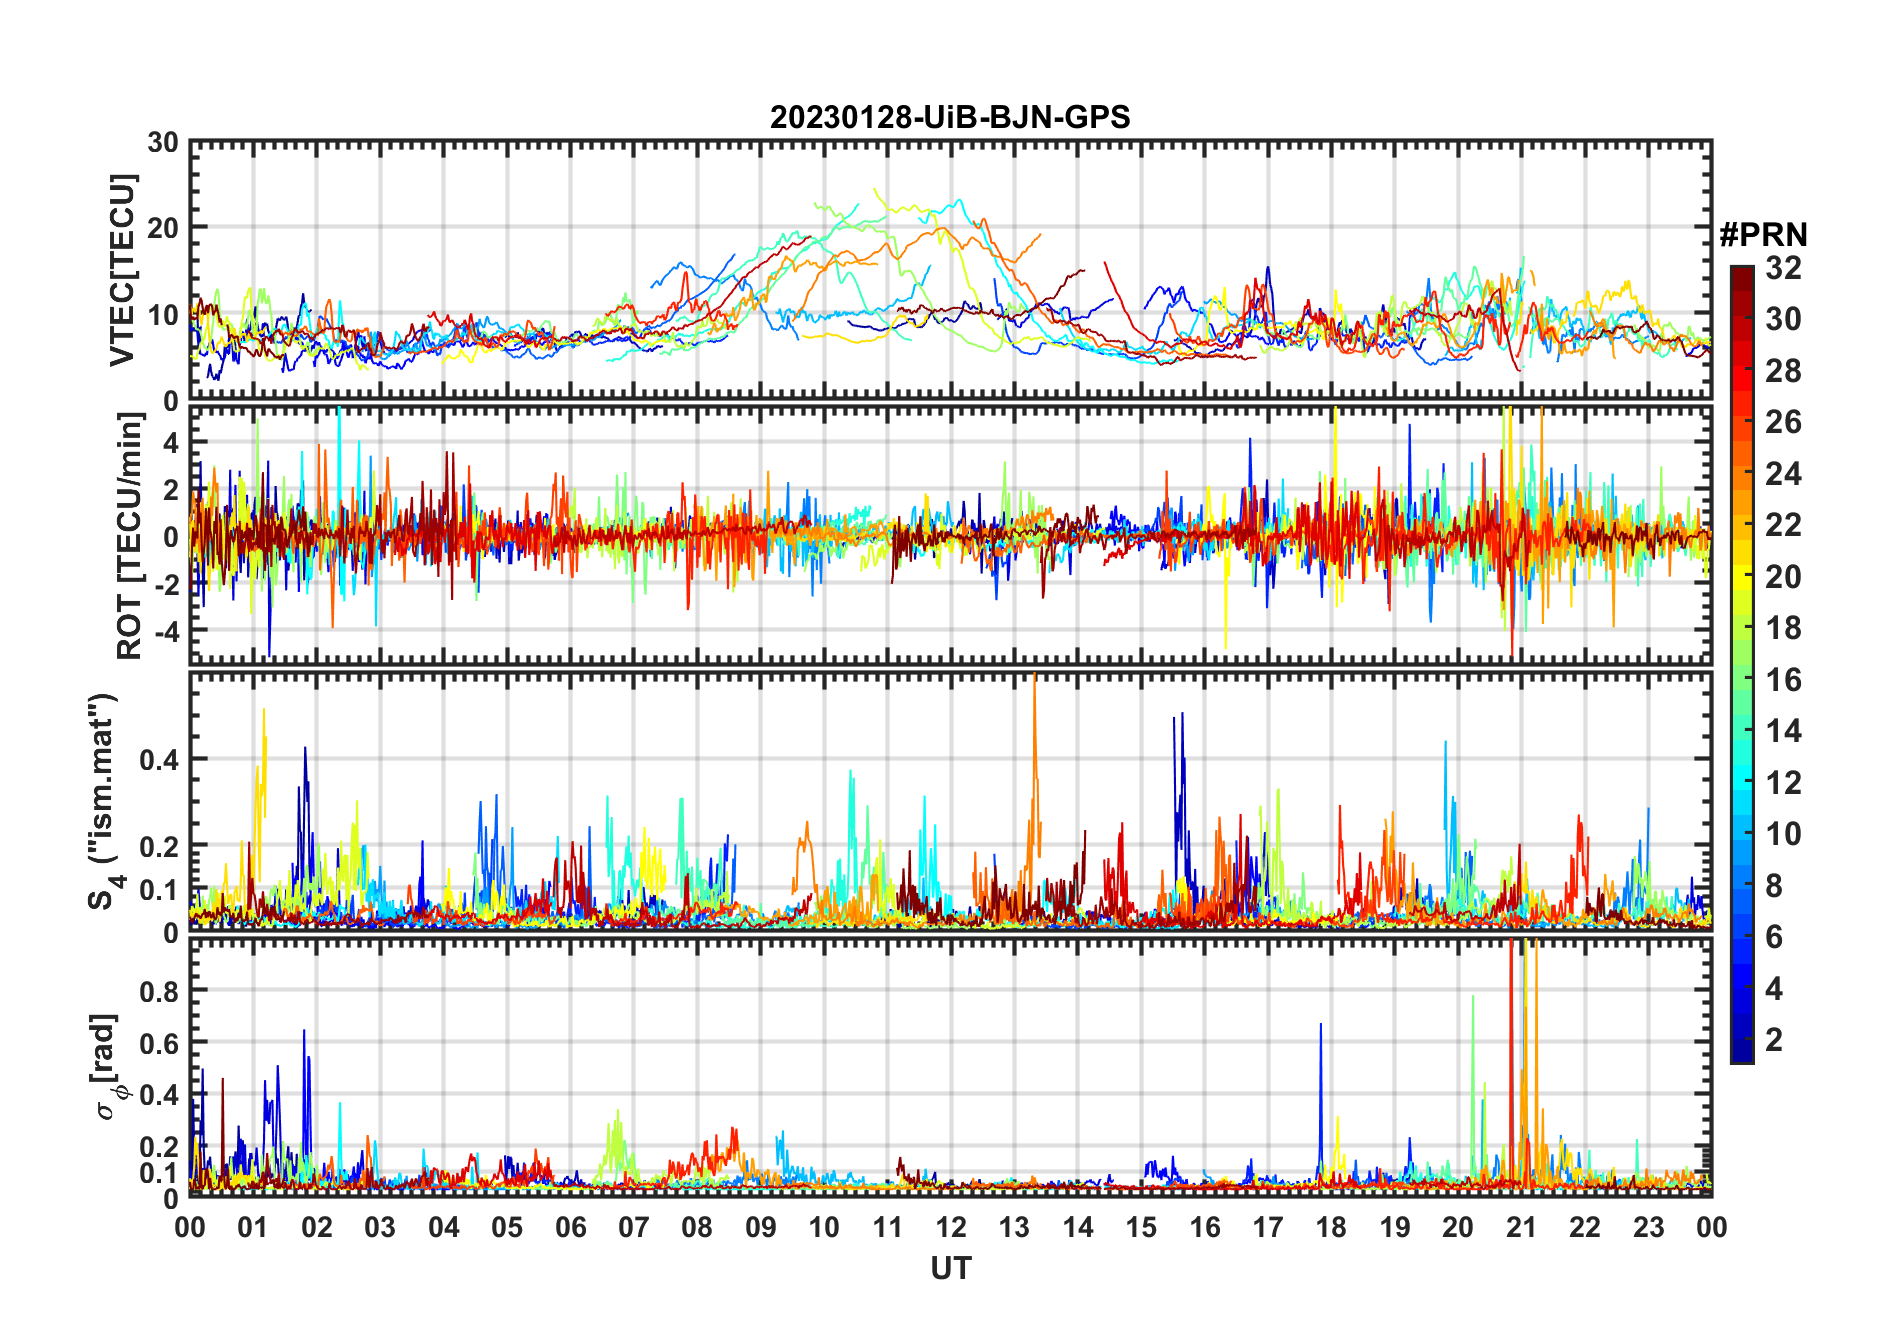
Task: Click colorbar tick label 14
Action: [x=1783, y=731]
